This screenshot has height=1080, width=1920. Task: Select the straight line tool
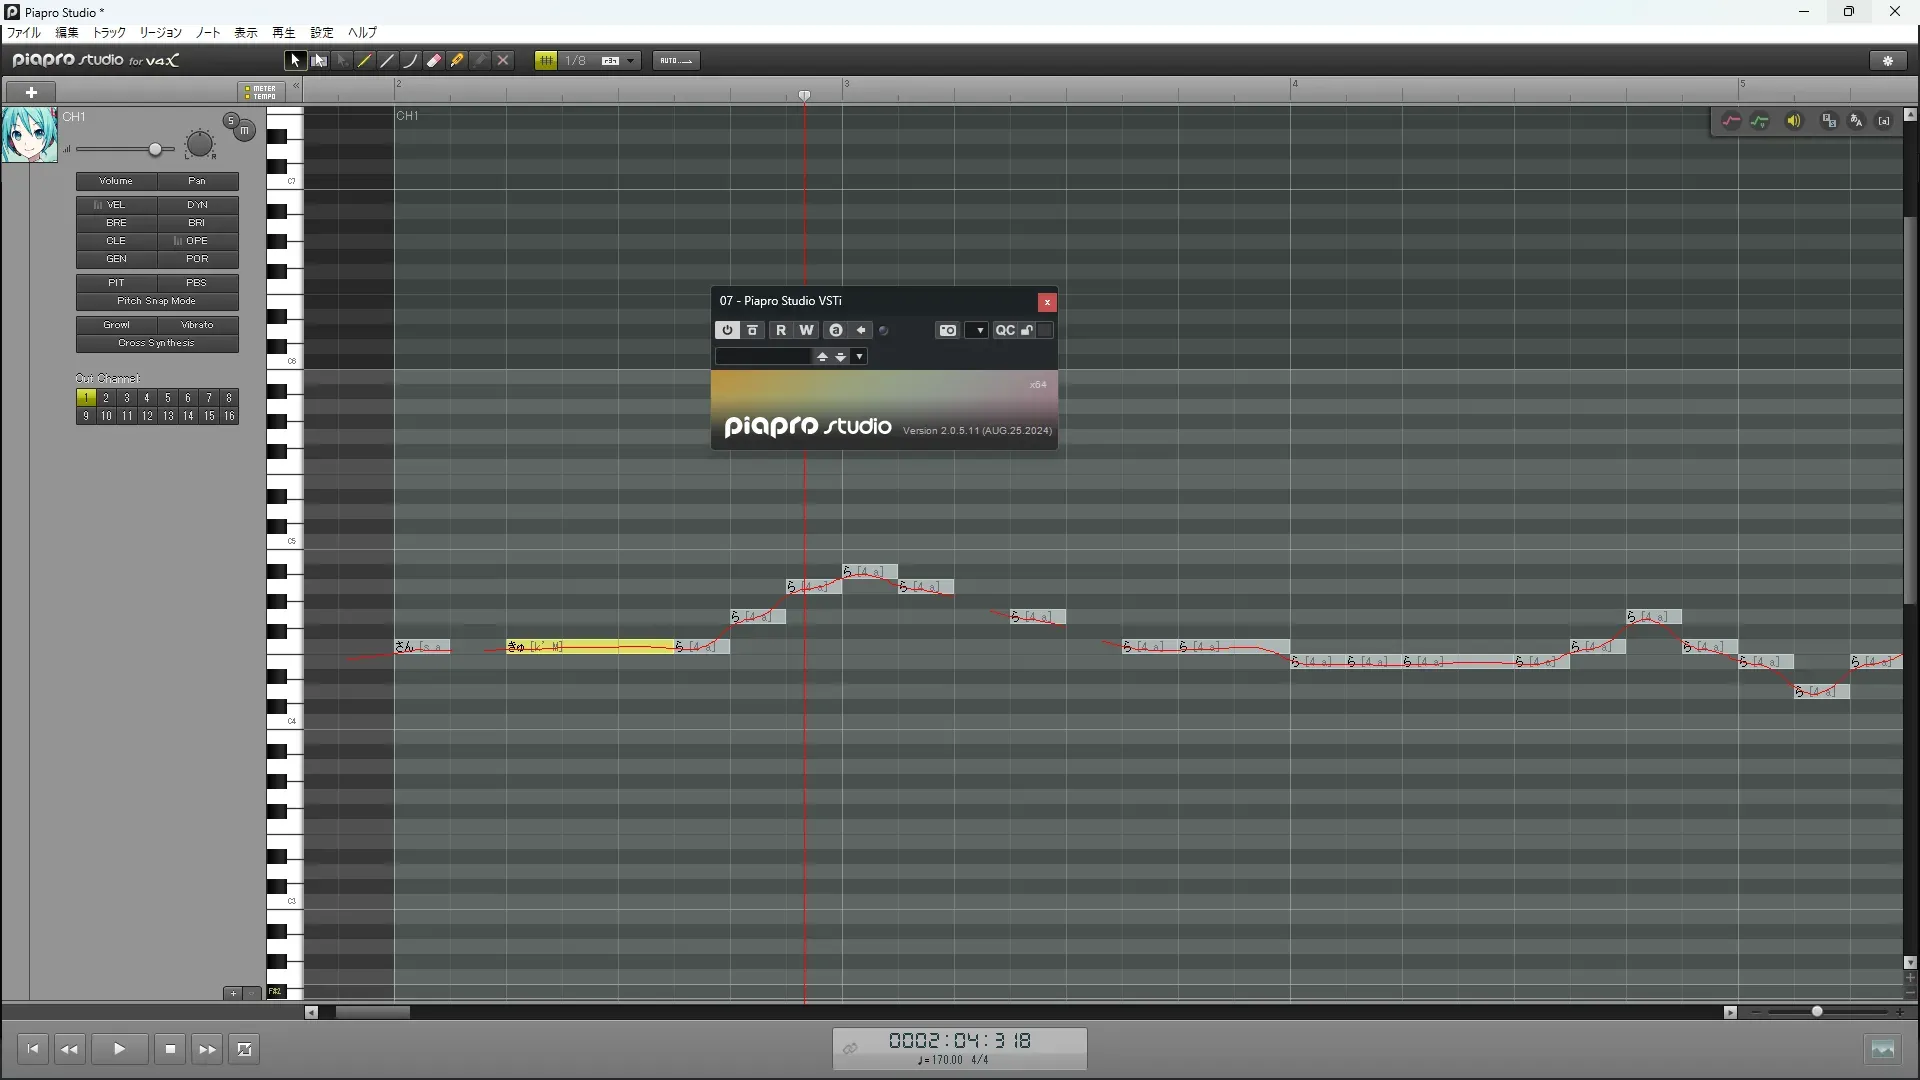[388, 61]
